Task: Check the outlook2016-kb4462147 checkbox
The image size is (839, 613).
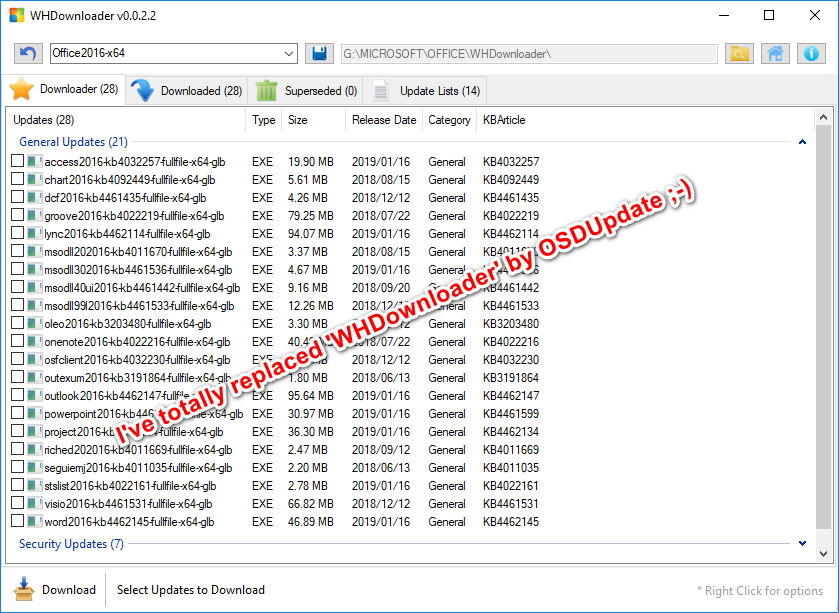Action: pos(18,395)
